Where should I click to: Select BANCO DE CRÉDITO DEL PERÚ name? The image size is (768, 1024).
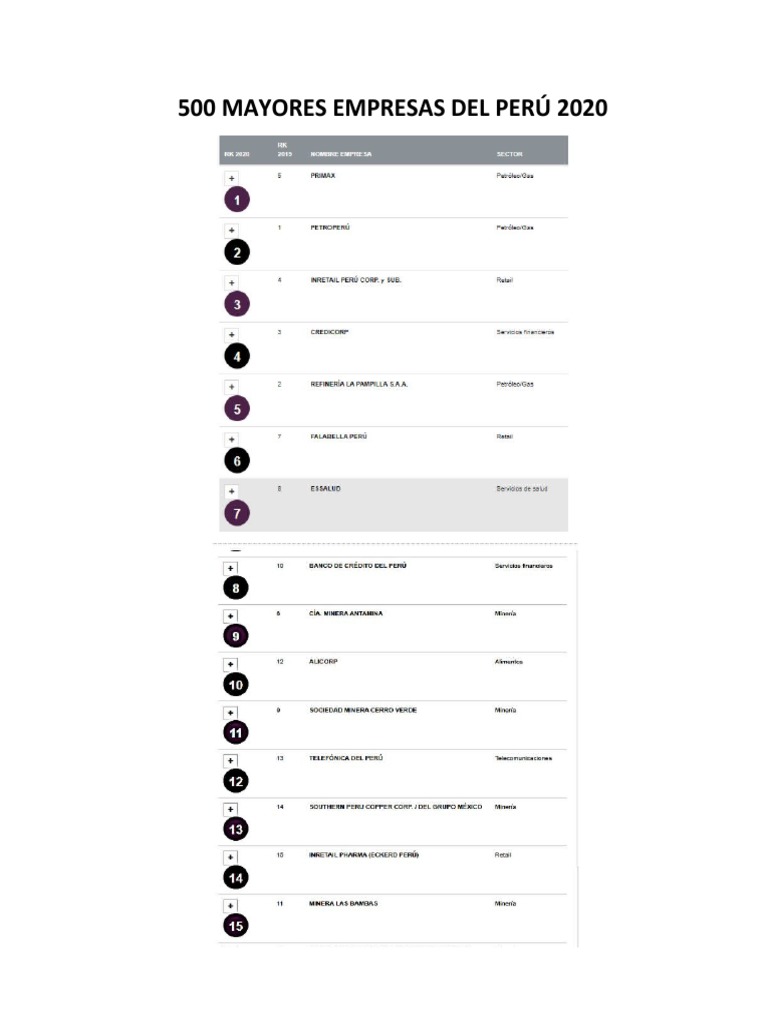358,566
